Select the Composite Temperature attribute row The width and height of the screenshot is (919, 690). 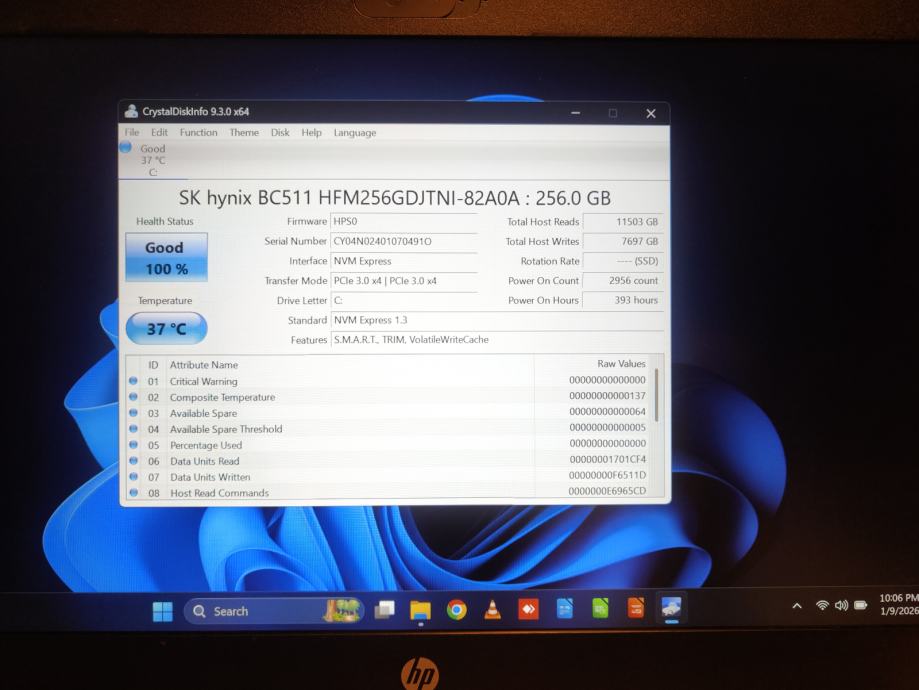(389, 397)
